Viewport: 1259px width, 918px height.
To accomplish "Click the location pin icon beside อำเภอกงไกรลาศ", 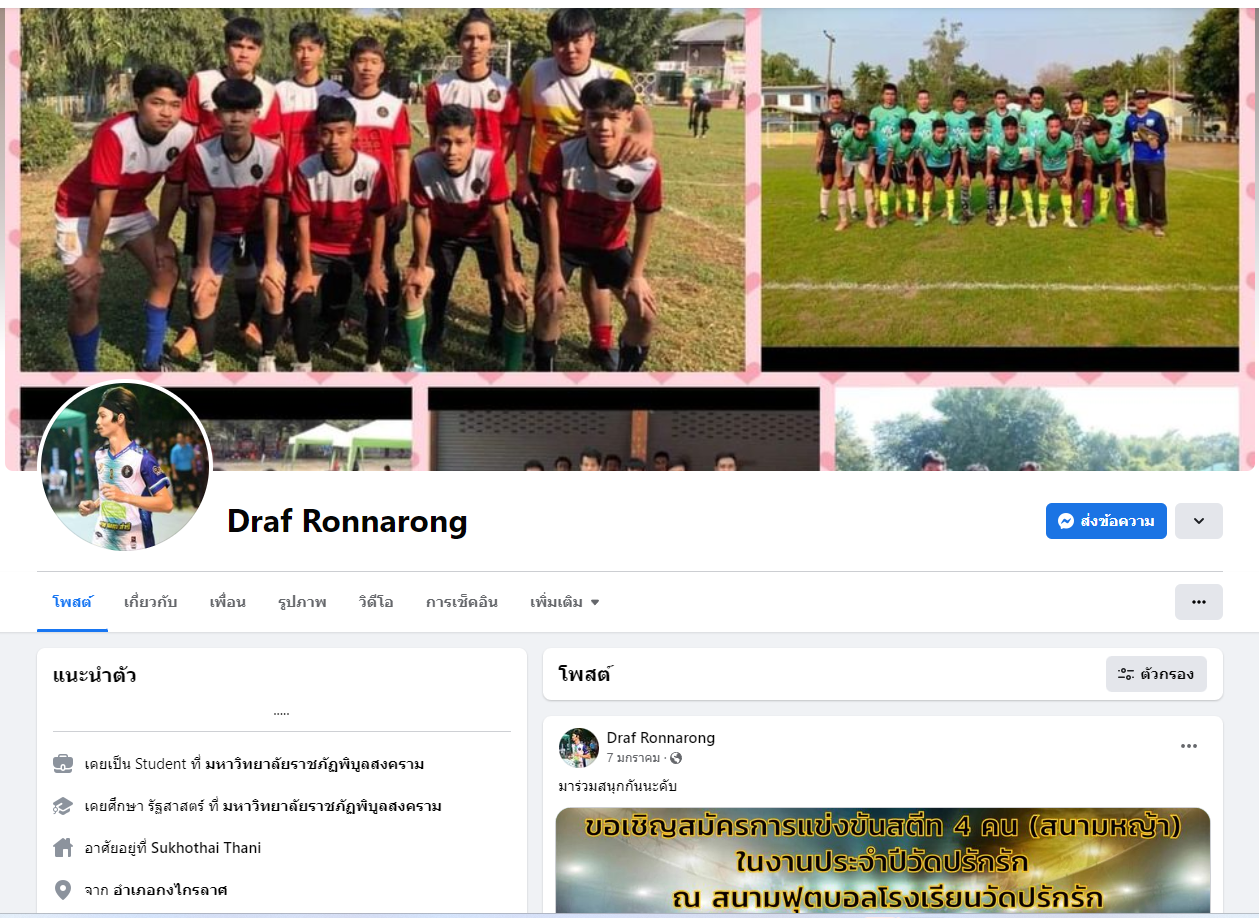I will click(63, 890).
